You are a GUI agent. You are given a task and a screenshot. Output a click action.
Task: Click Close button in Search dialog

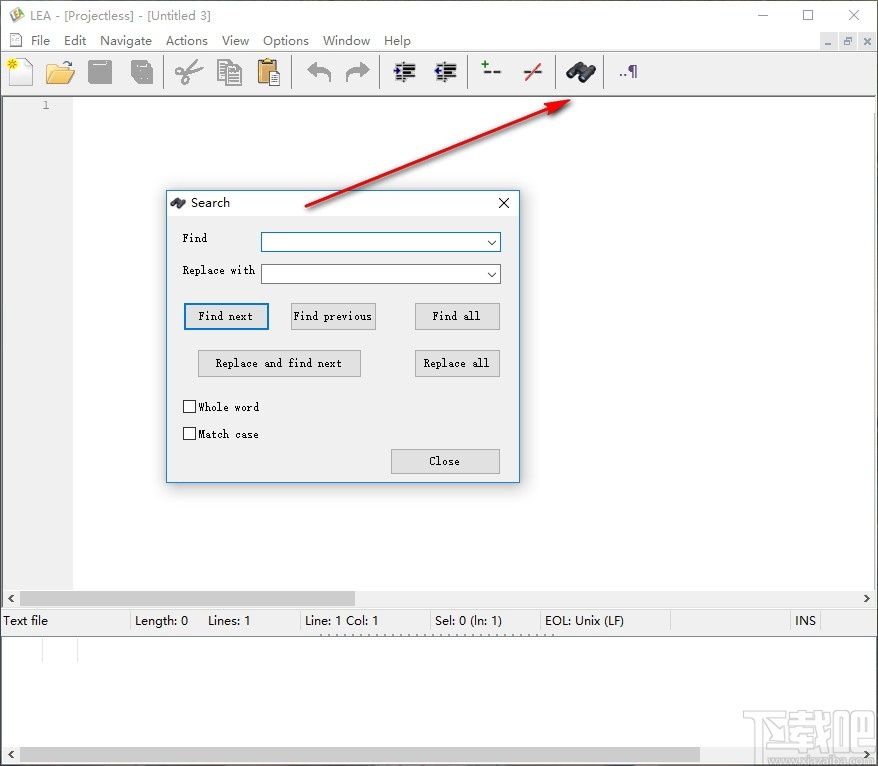(445, 461)
